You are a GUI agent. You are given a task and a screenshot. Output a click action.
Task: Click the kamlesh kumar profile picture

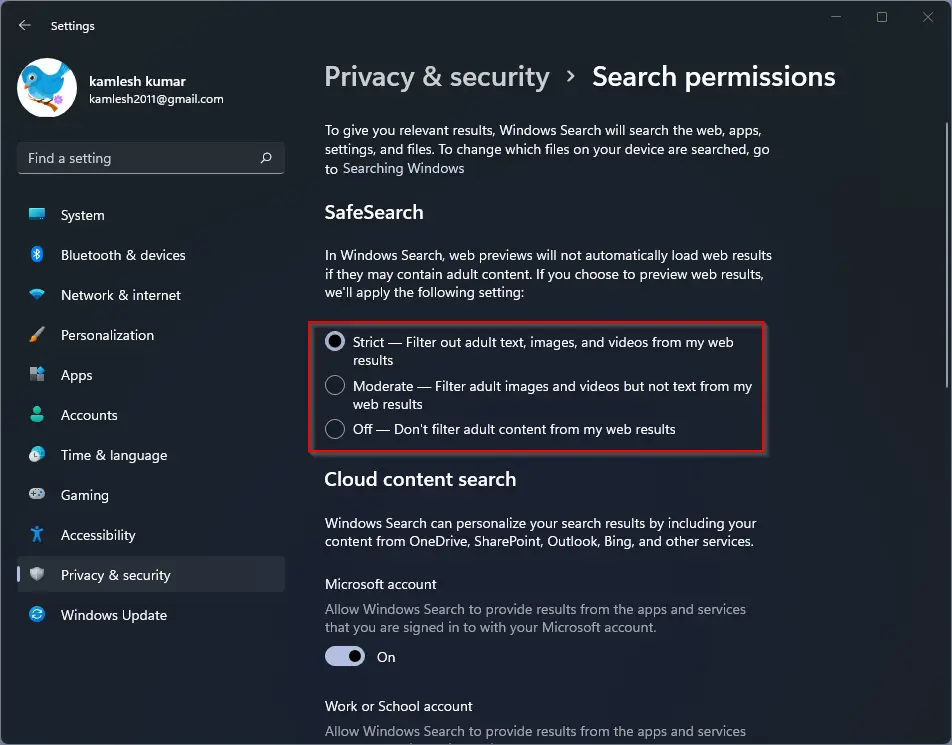47,87
